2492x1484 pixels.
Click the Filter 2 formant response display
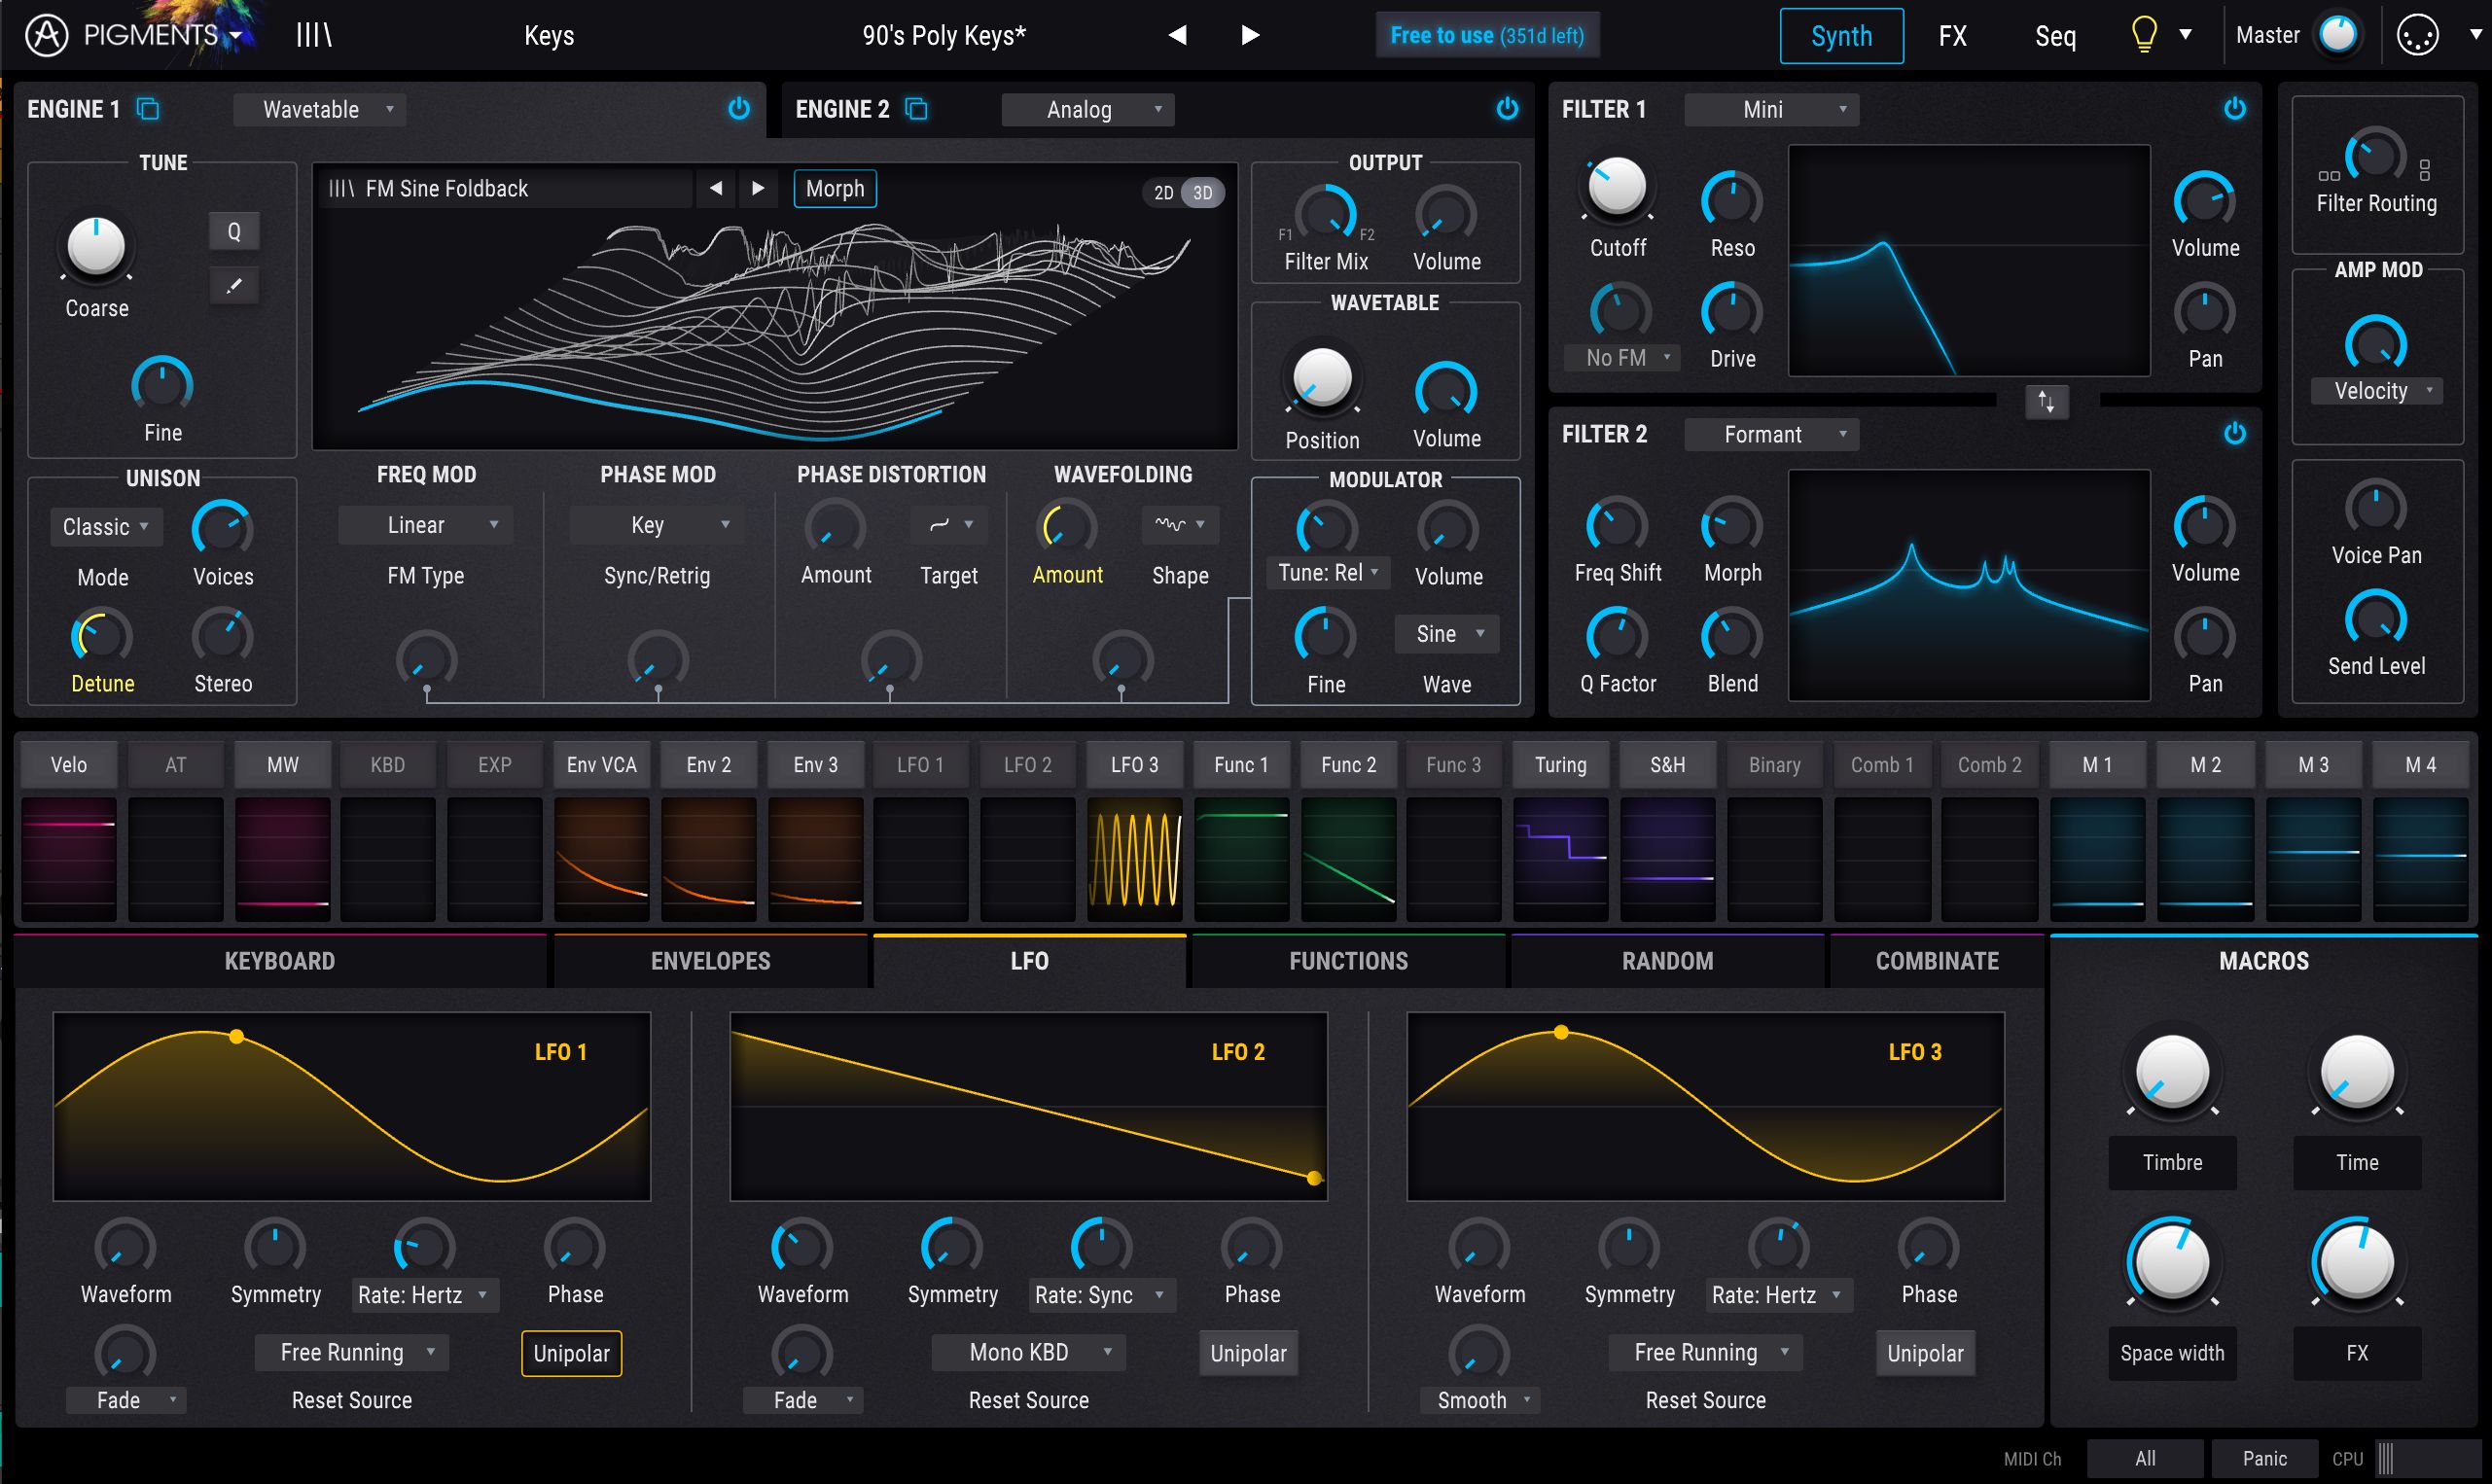(1969, 585)
